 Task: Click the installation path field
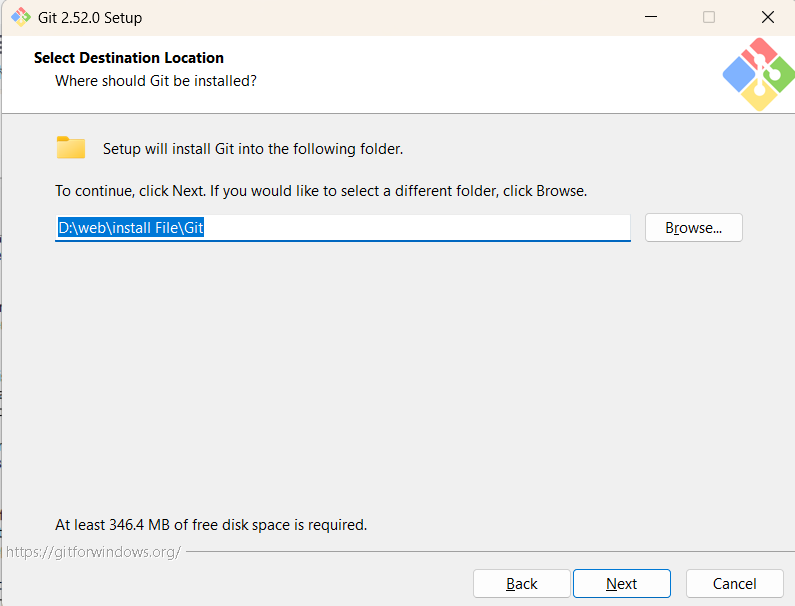[343, 228]
